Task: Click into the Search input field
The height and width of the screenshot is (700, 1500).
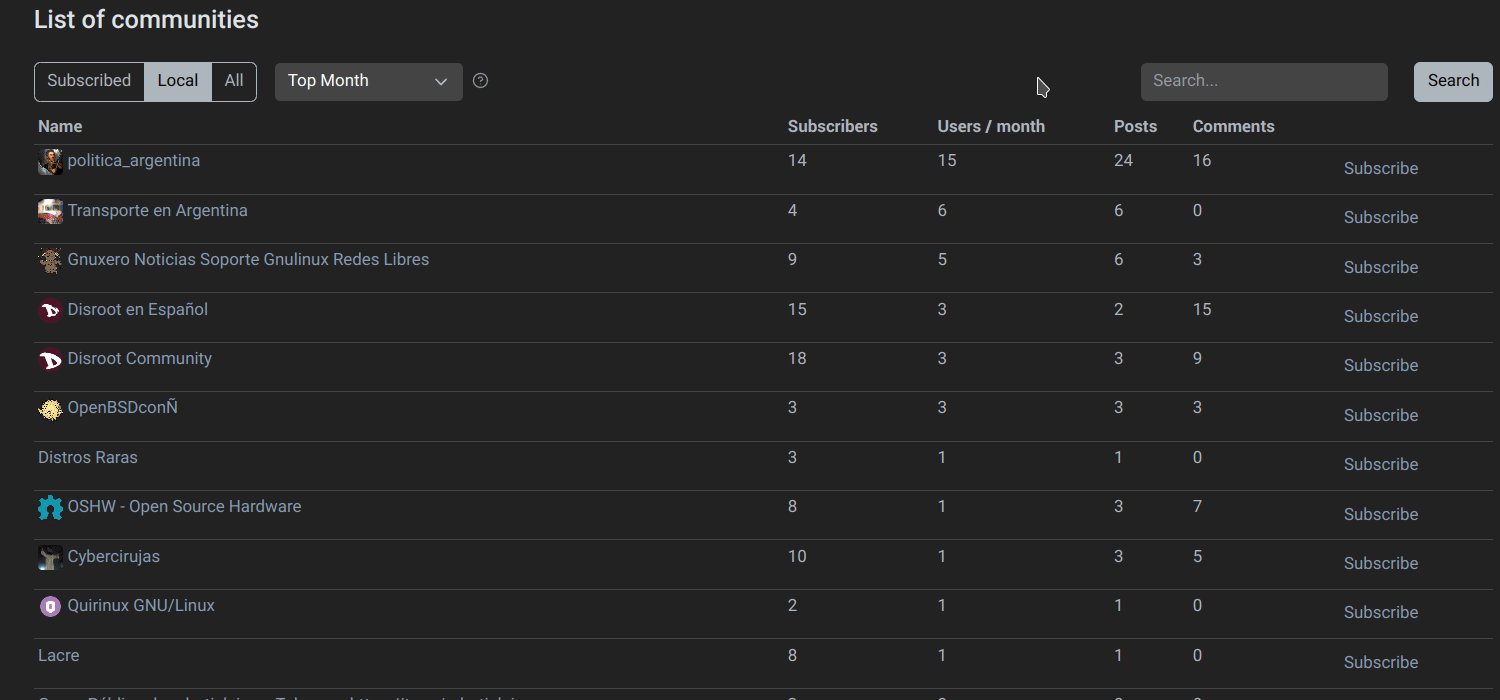Action: [1263, 82]
